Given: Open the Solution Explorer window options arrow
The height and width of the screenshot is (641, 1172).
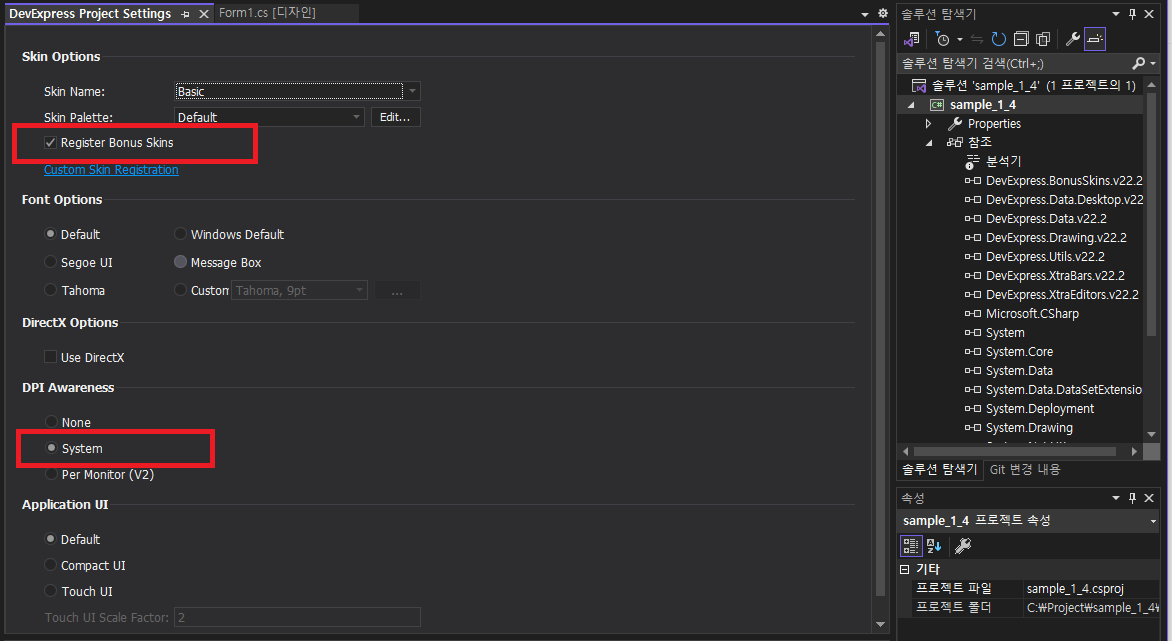Looking at the screenshot, I should pyautogui.click(x=1116, y=13).
